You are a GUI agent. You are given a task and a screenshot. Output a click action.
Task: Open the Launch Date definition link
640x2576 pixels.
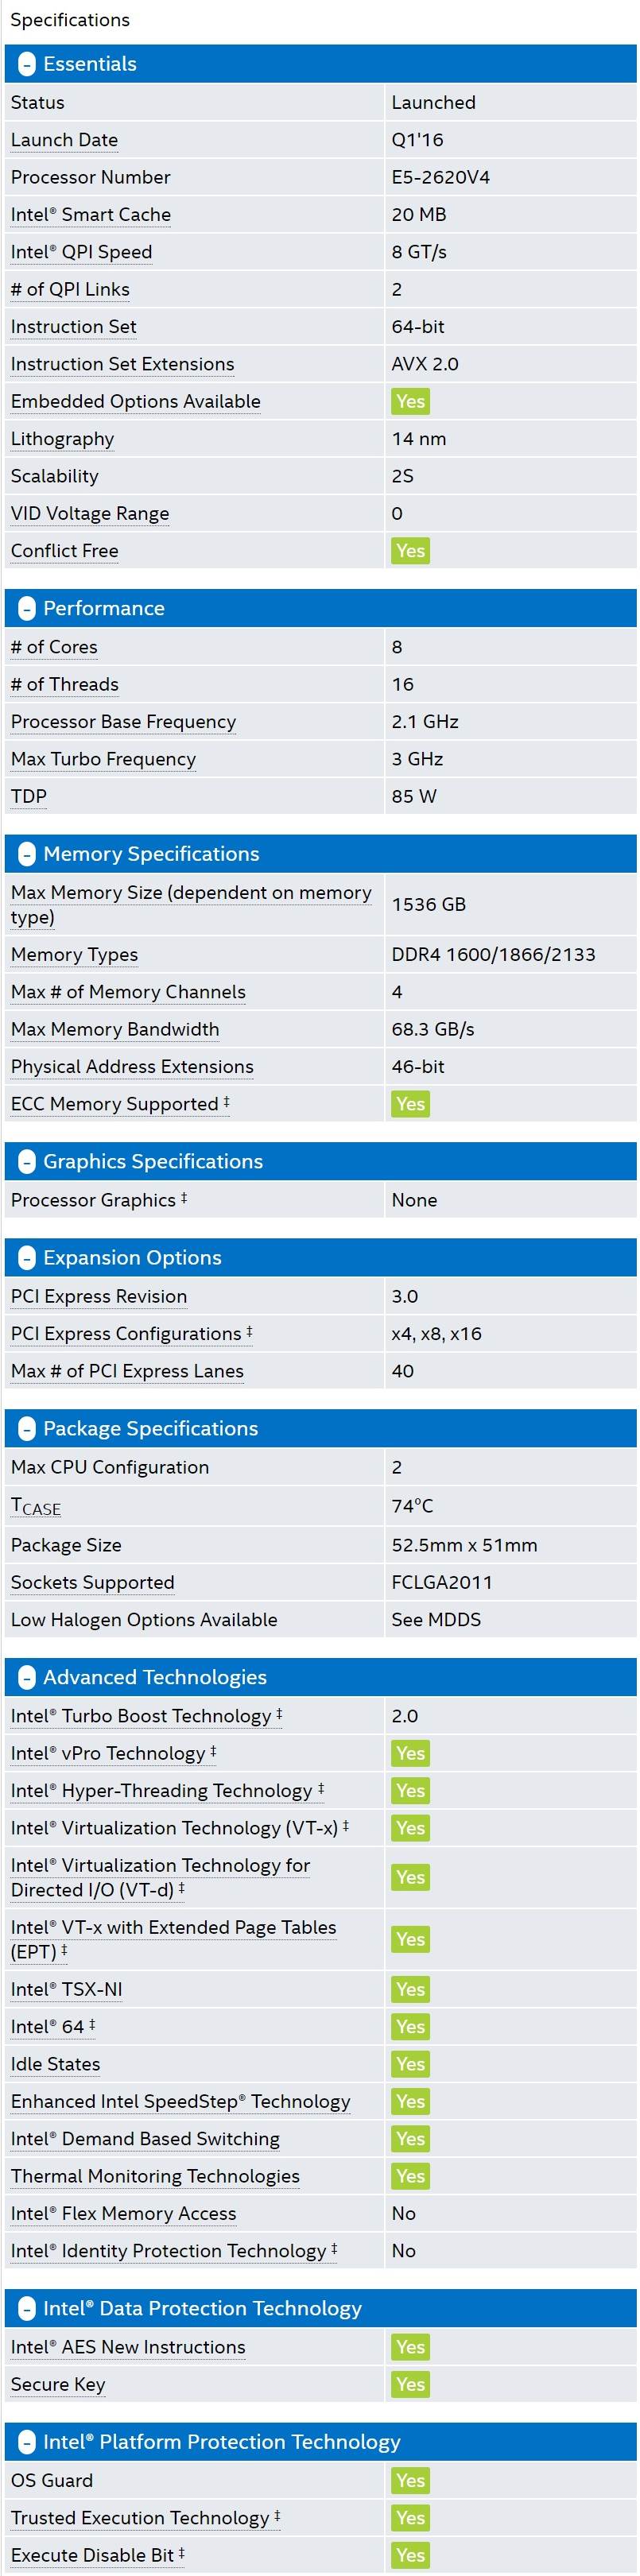tap(64, 140)
